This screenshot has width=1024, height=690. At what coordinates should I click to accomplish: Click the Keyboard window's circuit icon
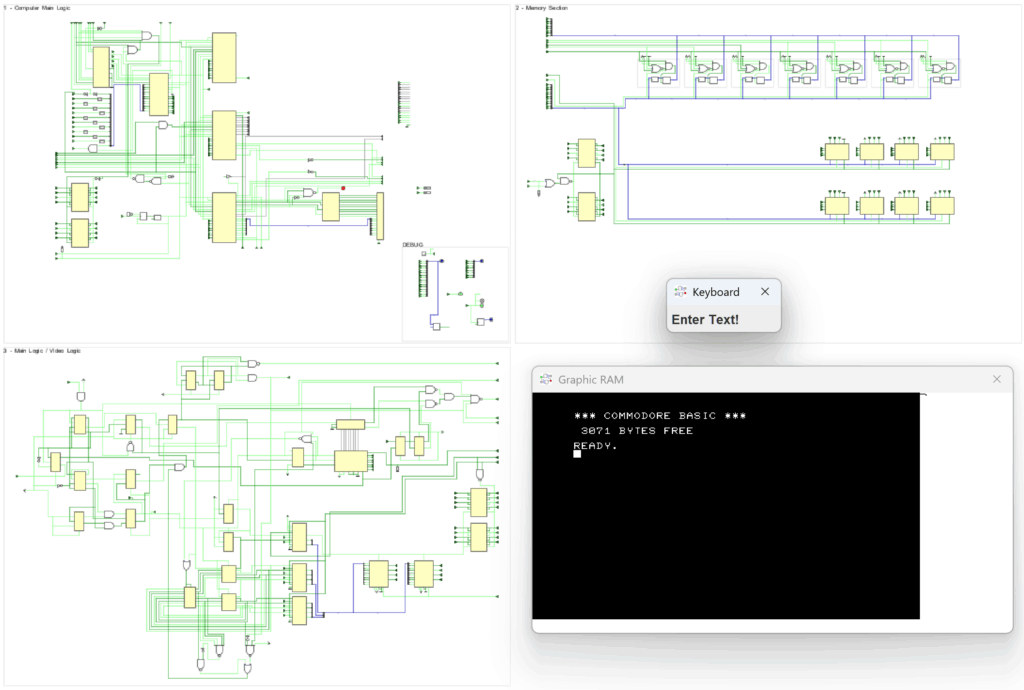[x=680, y=292]
